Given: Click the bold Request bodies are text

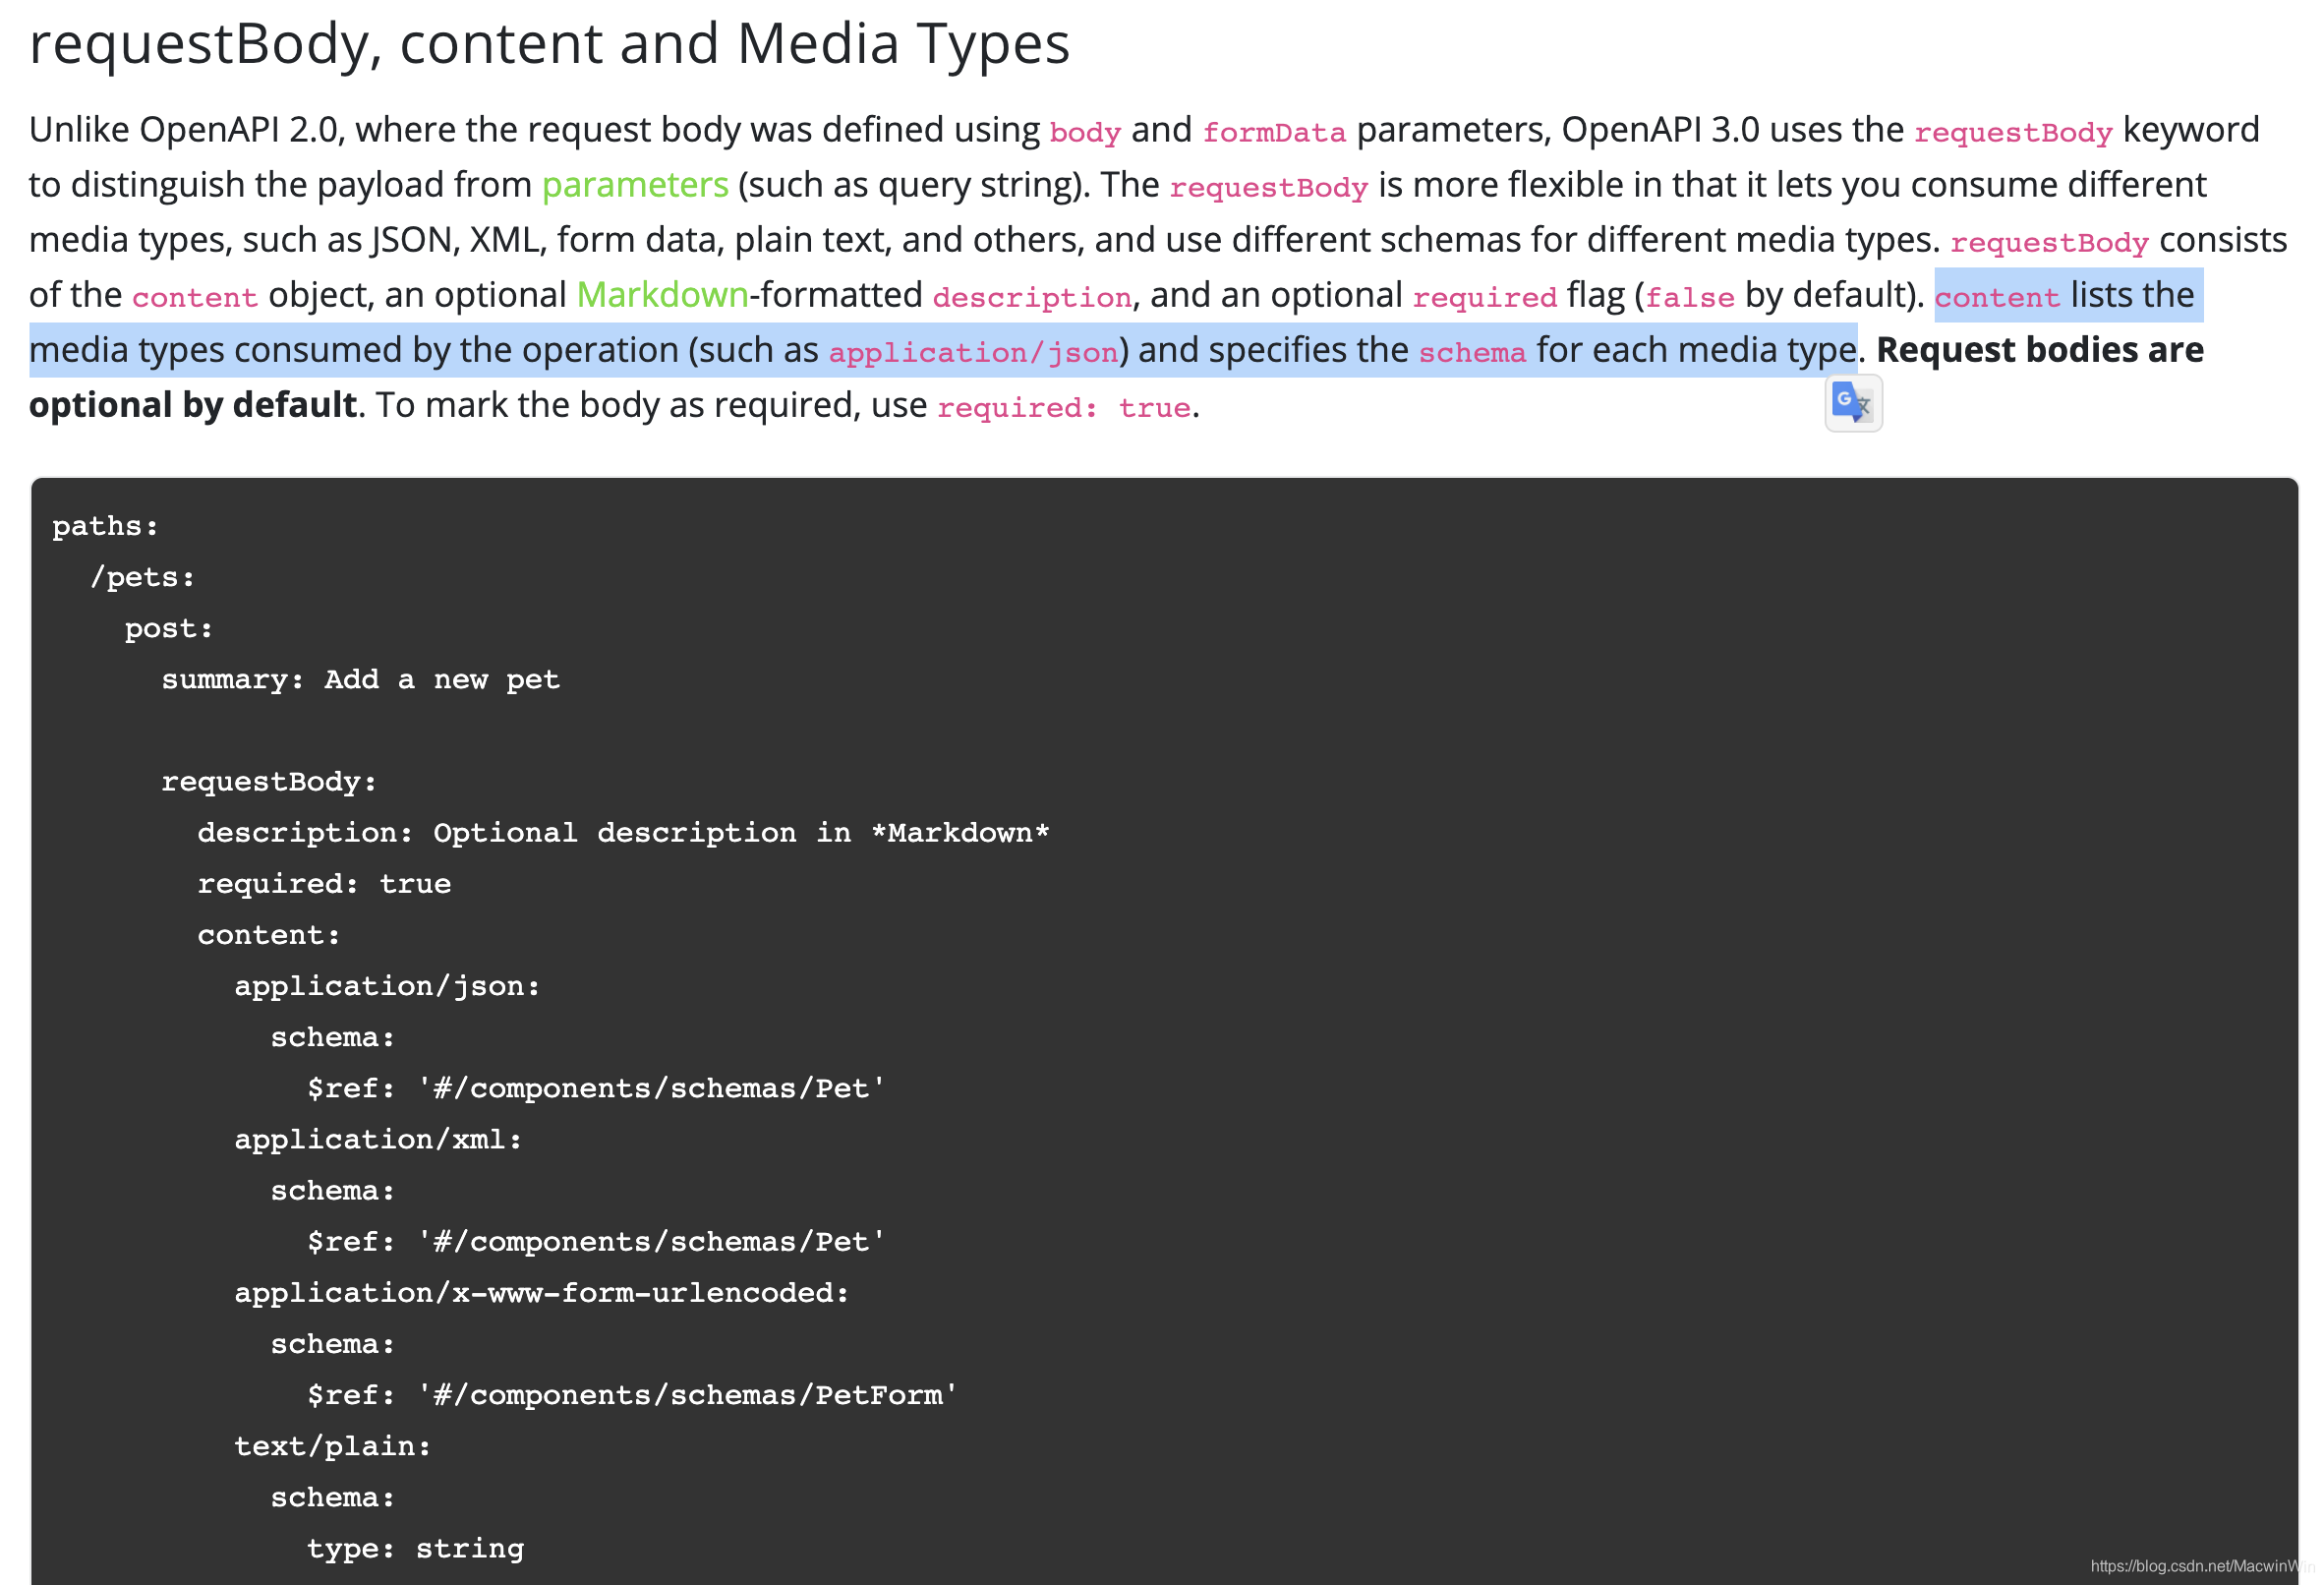Looking at the screenshot, I should click(x=2039, y=350).
